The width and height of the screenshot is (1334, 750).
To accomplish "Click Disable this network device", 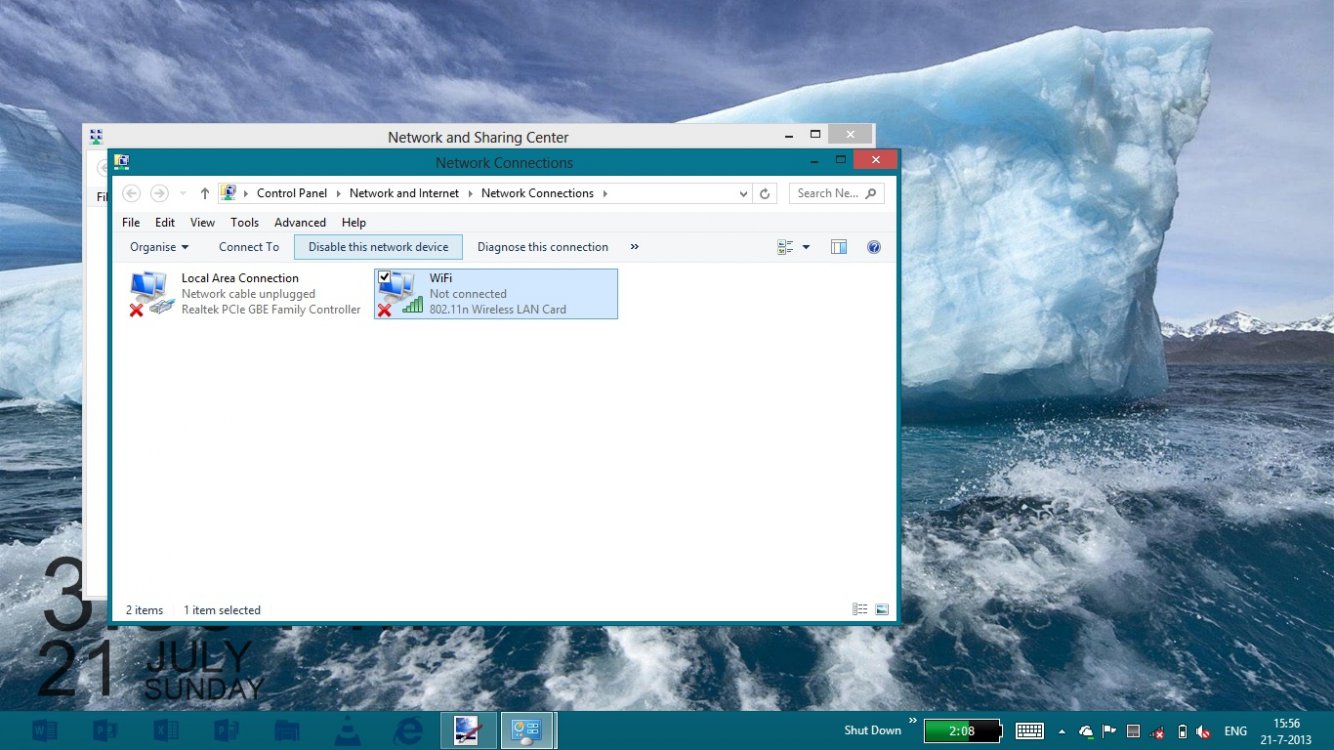I will [x=378, y=247].
